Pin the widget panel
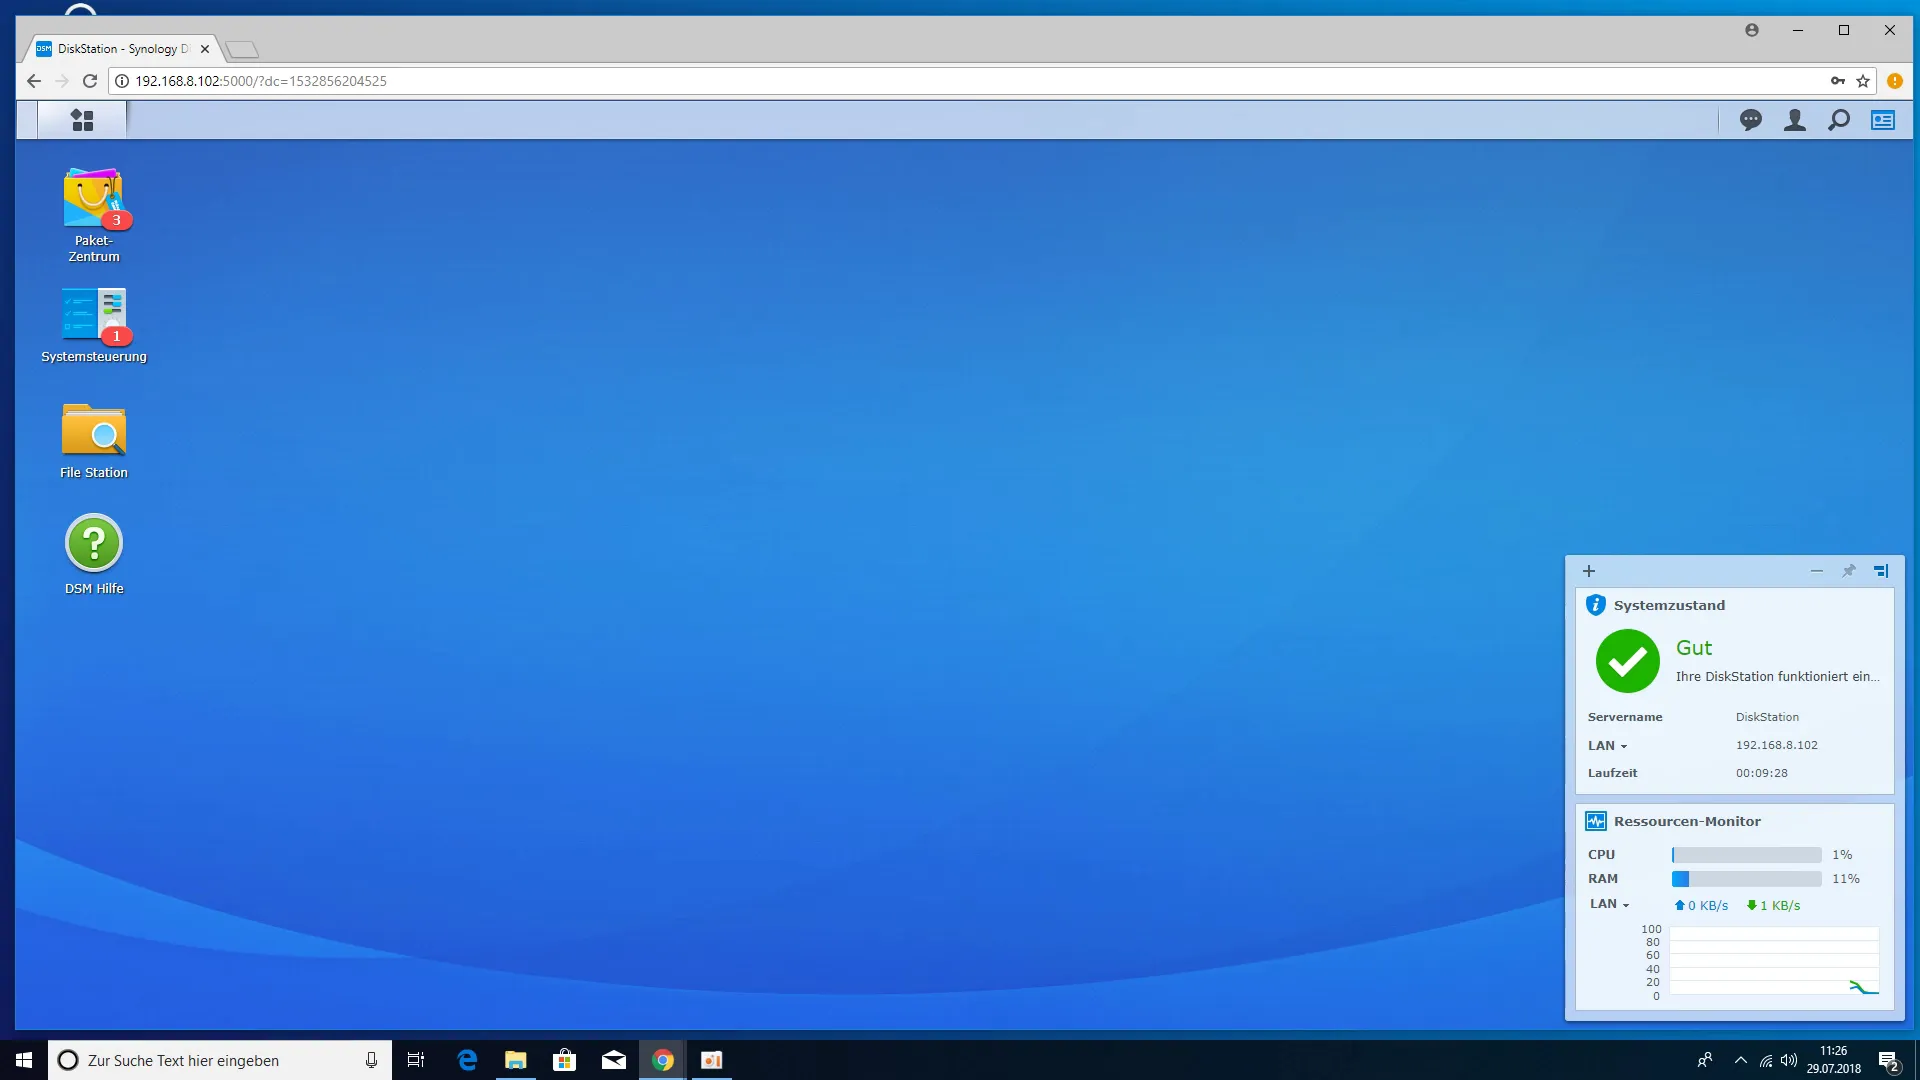1920x1080 pixels. [x=1849, y=571]
